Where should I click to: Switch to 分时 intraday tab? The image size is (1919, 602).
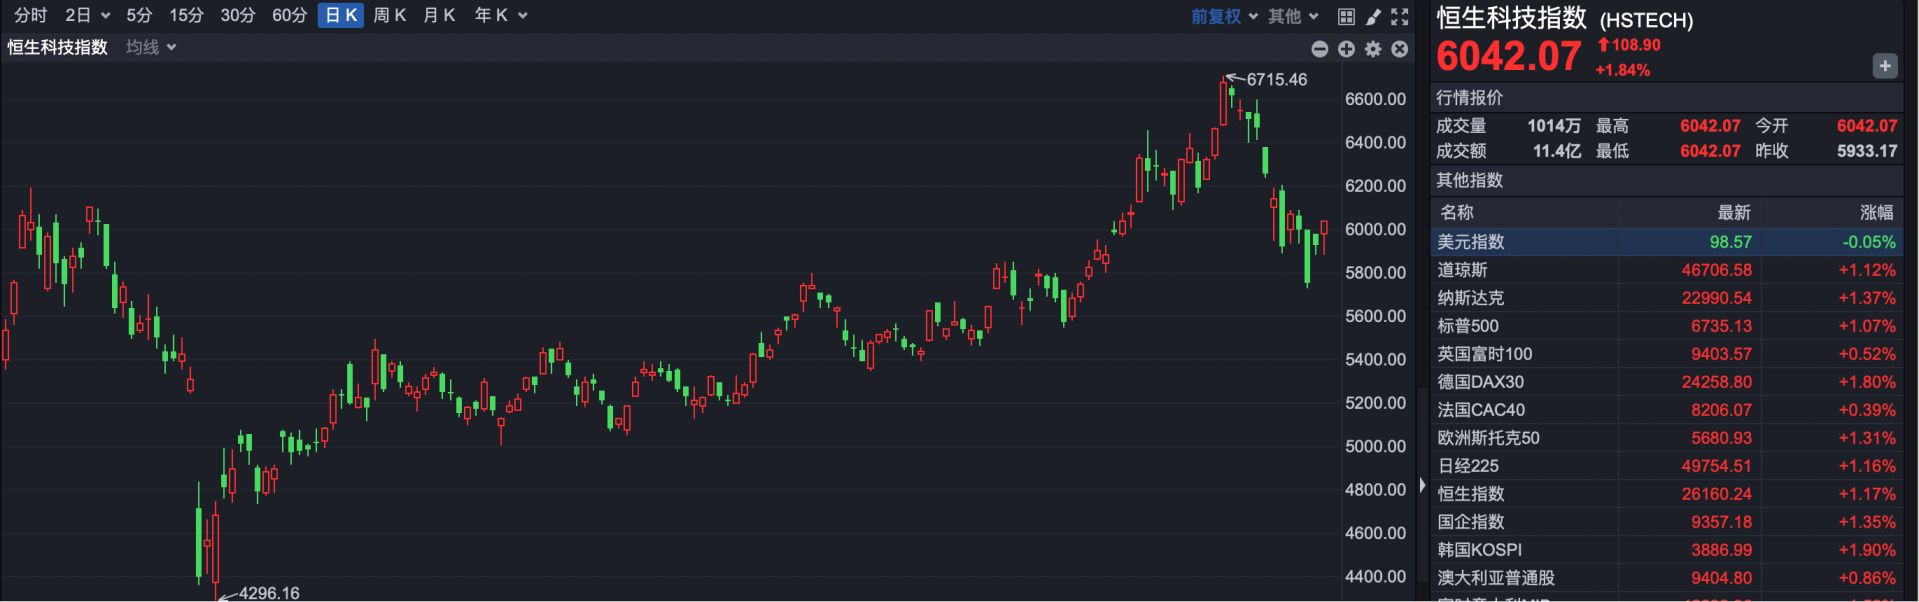(x=30, y=15)
